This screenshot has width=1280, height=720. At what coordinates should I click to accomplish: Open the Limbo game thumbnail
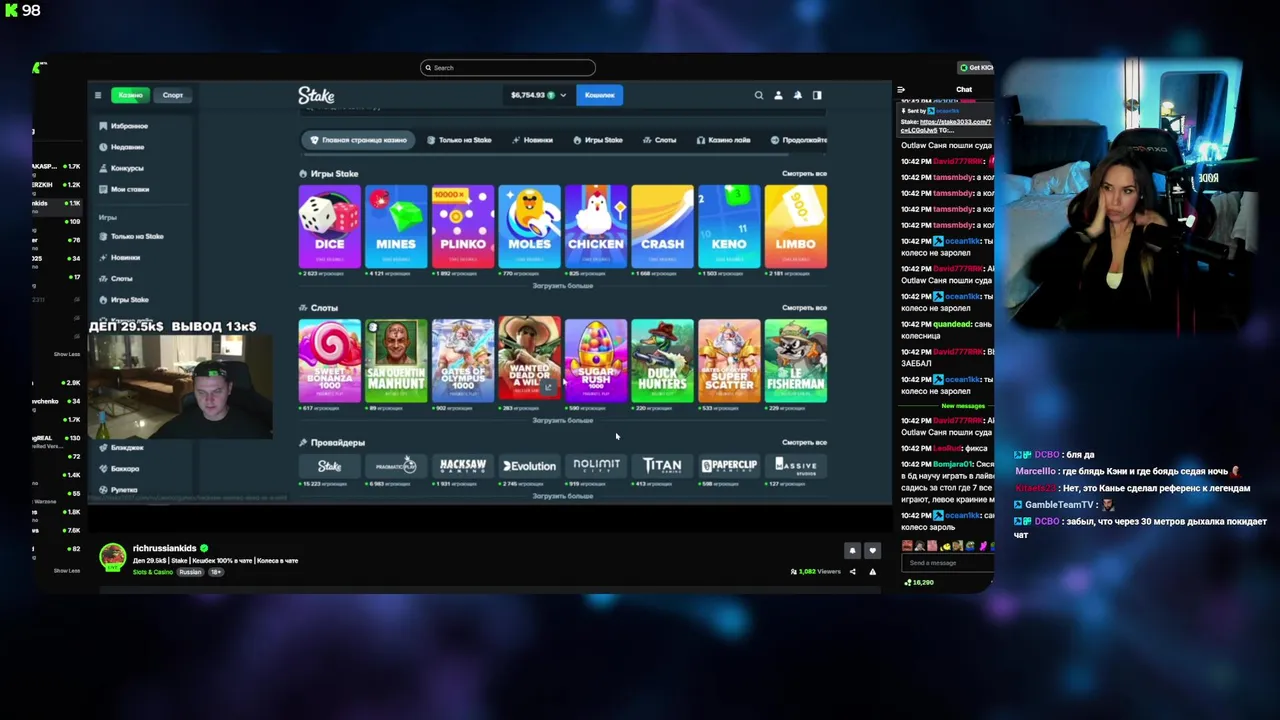796,226
